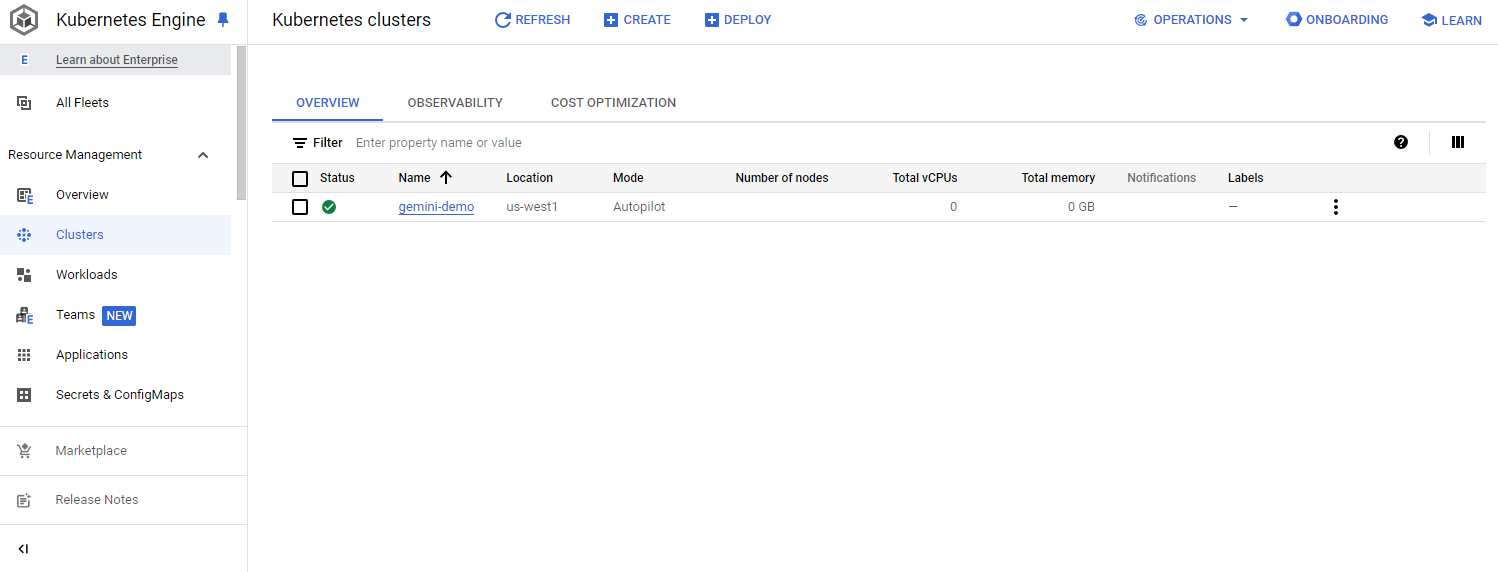Sort by Name using the arrow
The image size is (1498, 572).
tap(446, 178)
